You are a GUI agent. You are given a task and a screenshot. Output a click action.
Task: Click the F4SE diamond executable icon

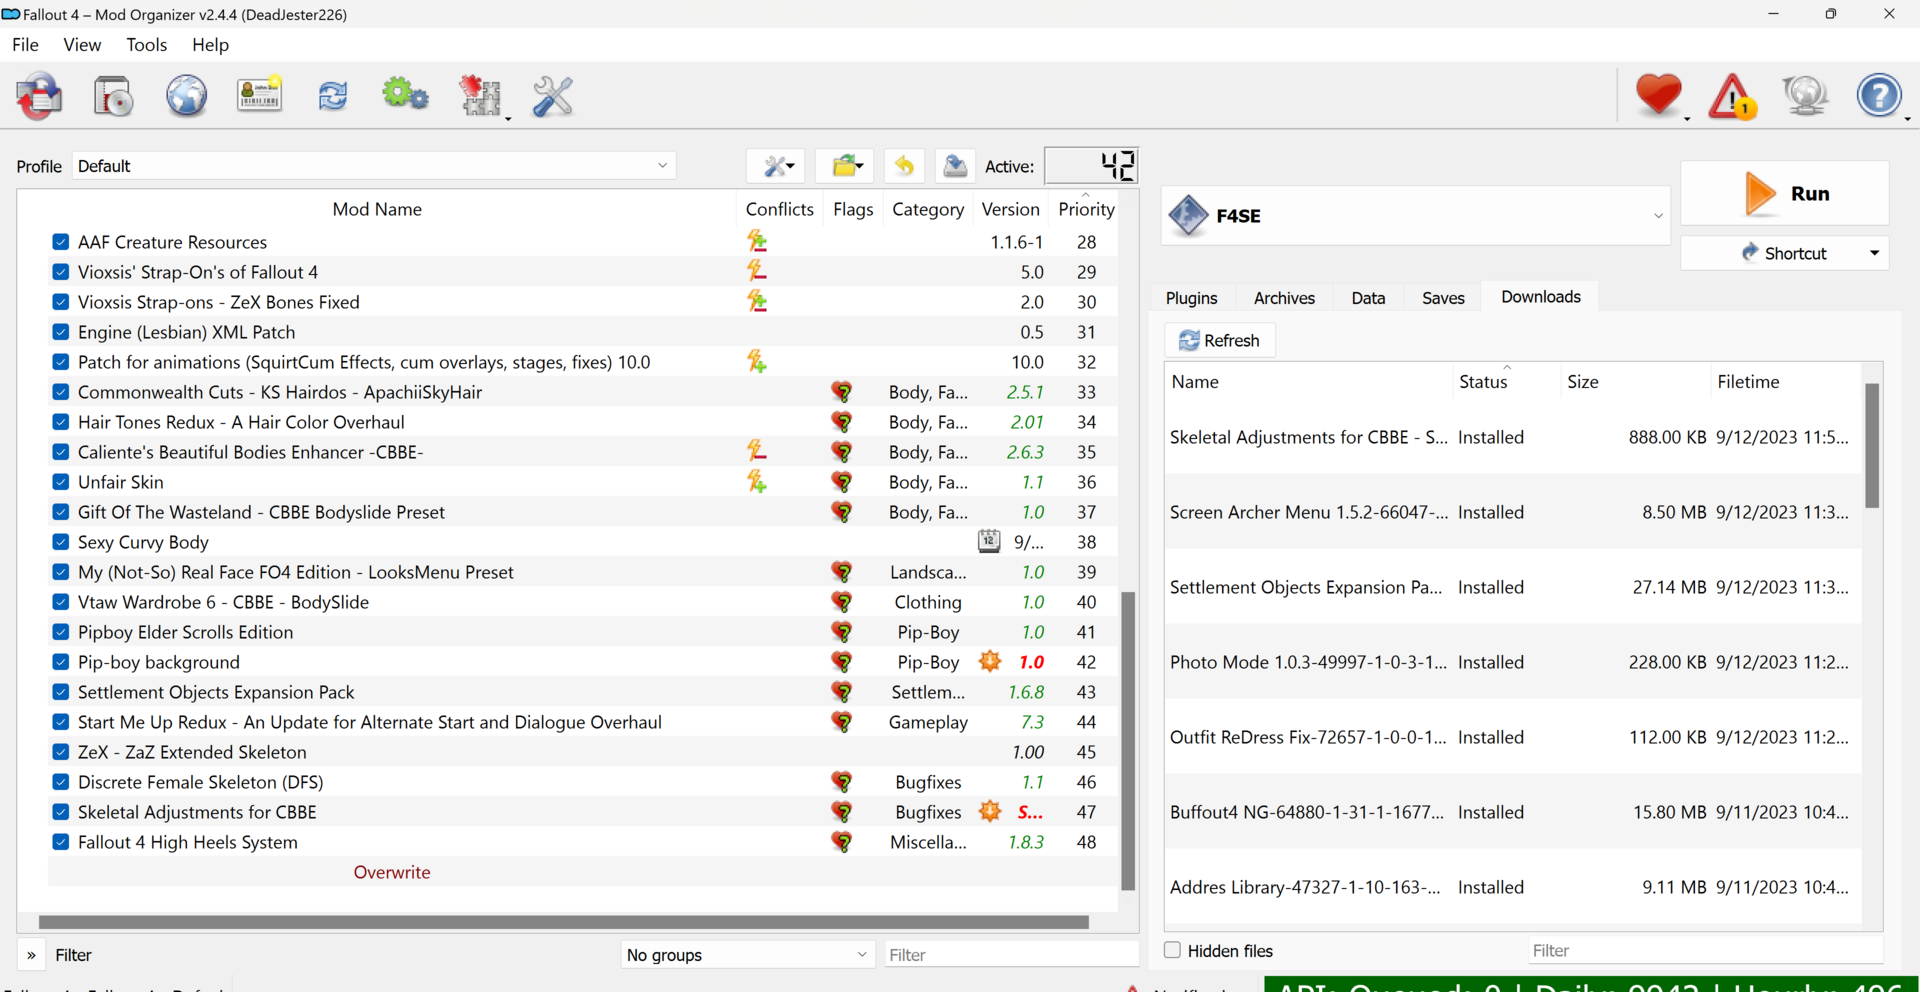point(1188,215)
